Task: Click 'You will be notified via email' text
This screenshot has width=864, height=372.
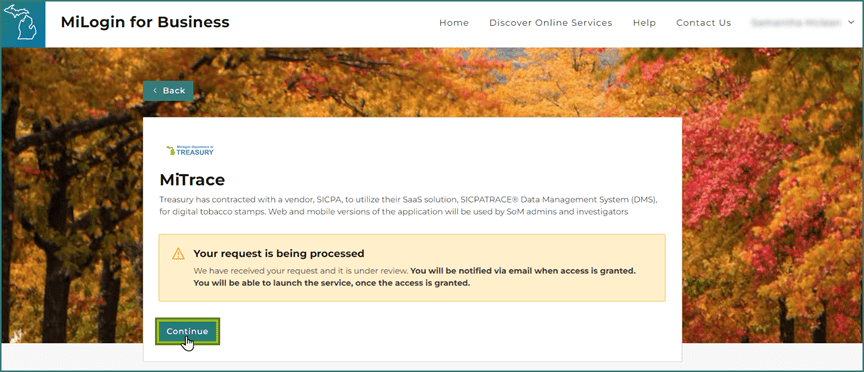Action: [523, 271]
